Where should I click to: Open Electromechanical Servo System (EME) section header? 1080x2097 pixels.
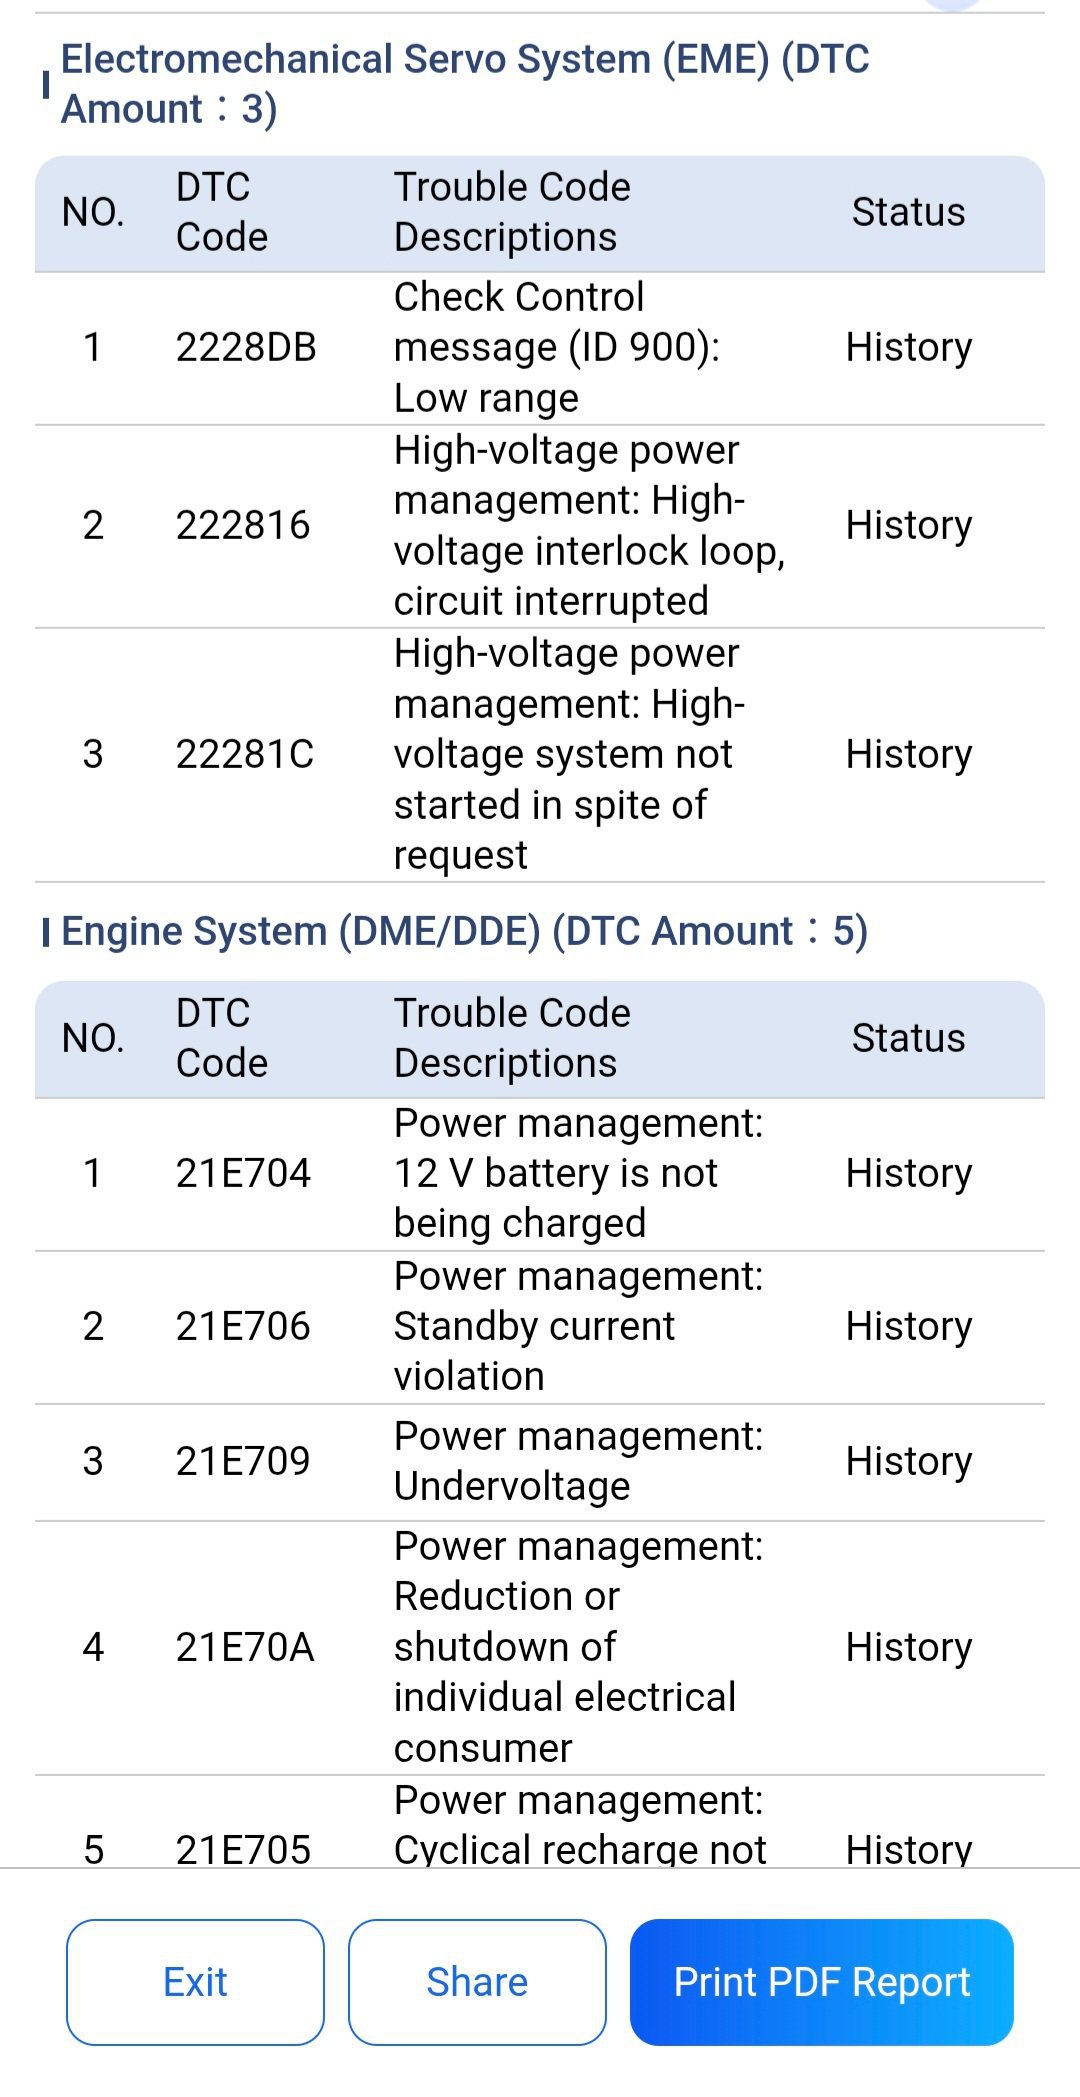pos(465,84)
